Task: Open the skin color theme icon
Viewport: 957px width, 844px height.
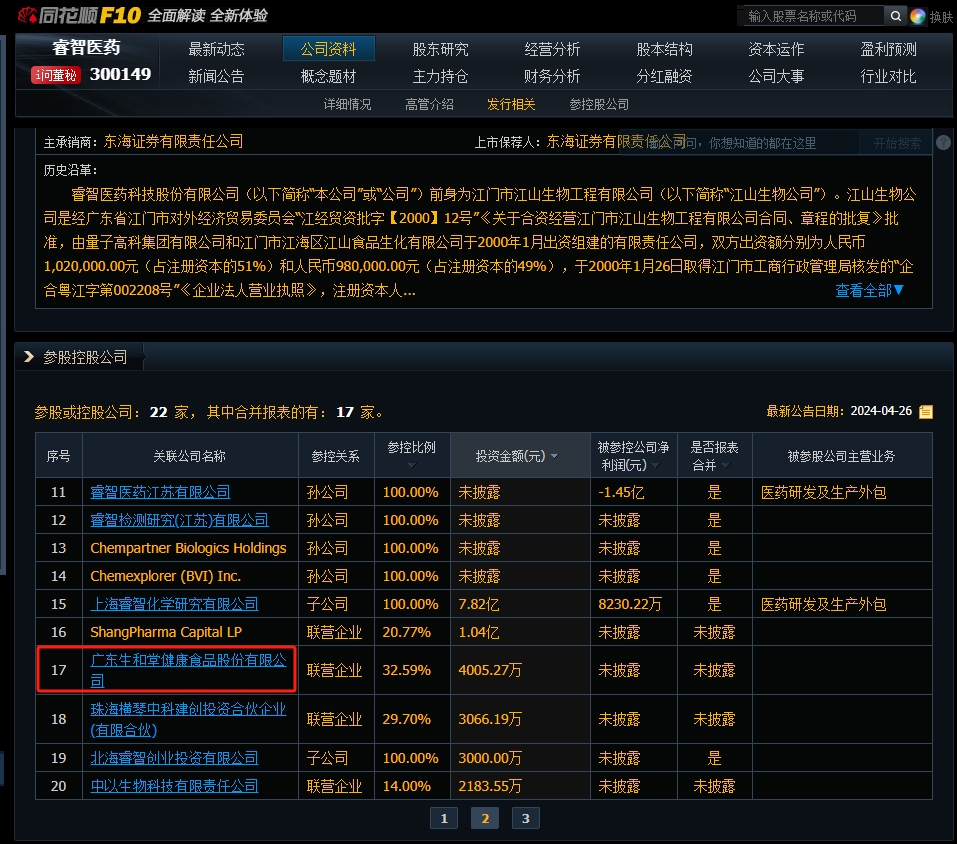Action: tap(917, 16)
